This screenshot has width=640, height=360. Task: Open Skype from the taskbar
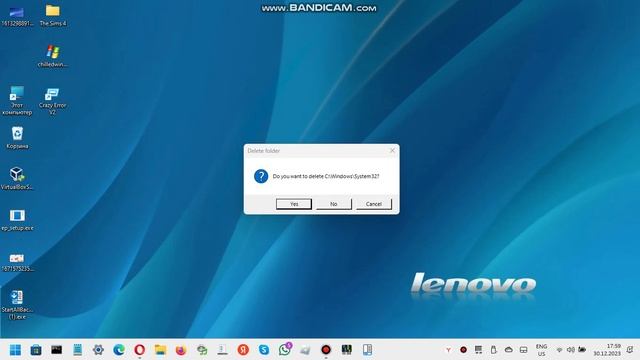[x=264, y=350]
